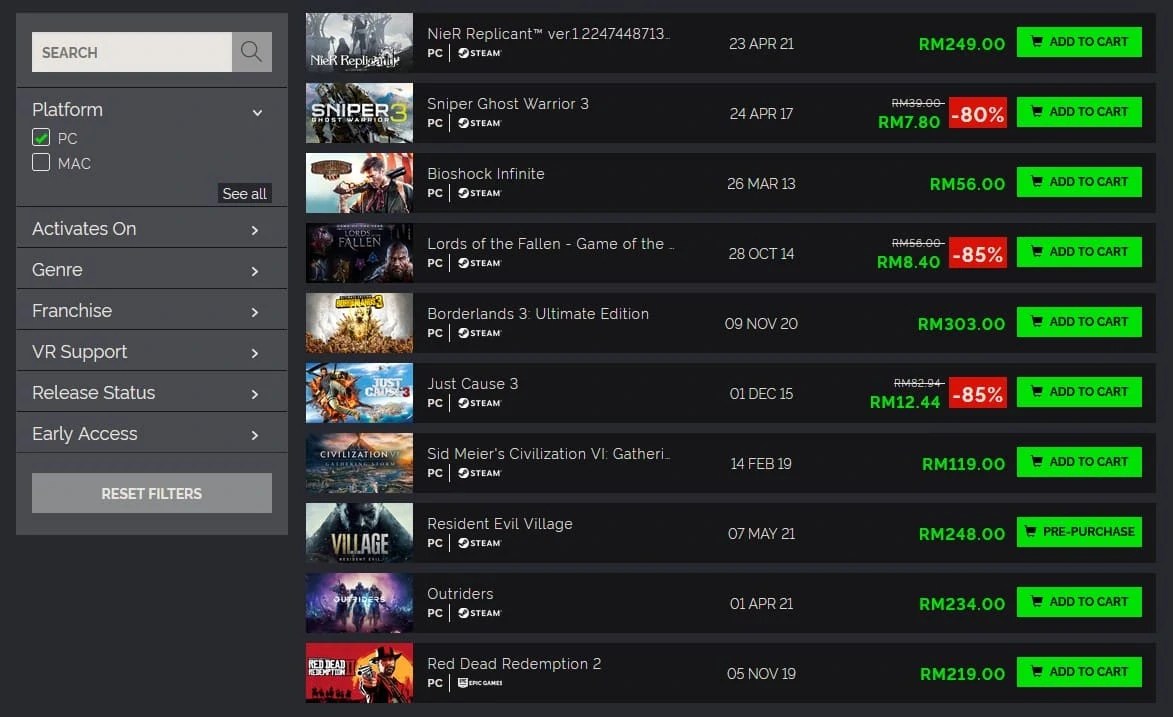Image resolution: width=1173 pixels, height=717 pixels.
Task: Expand the Franchise filter section
Action: pos(152,310)
